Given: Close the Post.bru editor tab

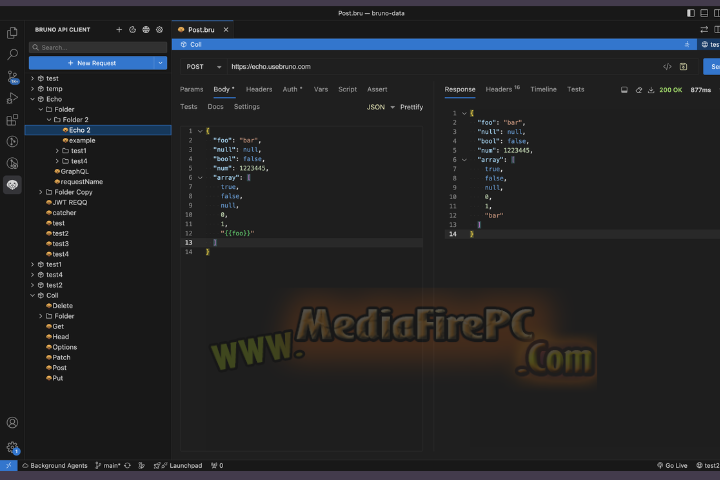Looking at the screenshot, I should 226,29.
